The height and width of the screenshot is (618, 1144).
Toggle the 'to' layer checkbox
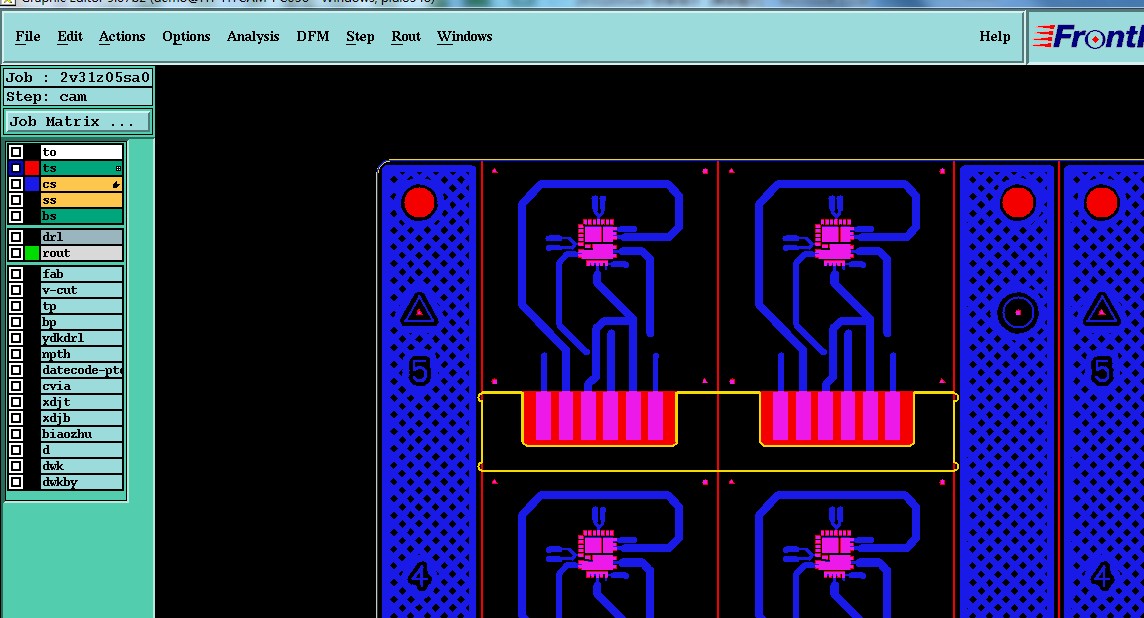pyautogui.click(x=16, y=152)
